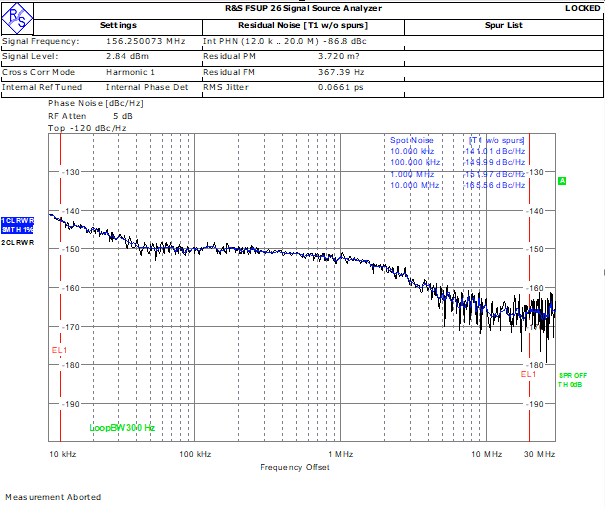
Task: Click the Residual PM label
Action: pos(229,56)
